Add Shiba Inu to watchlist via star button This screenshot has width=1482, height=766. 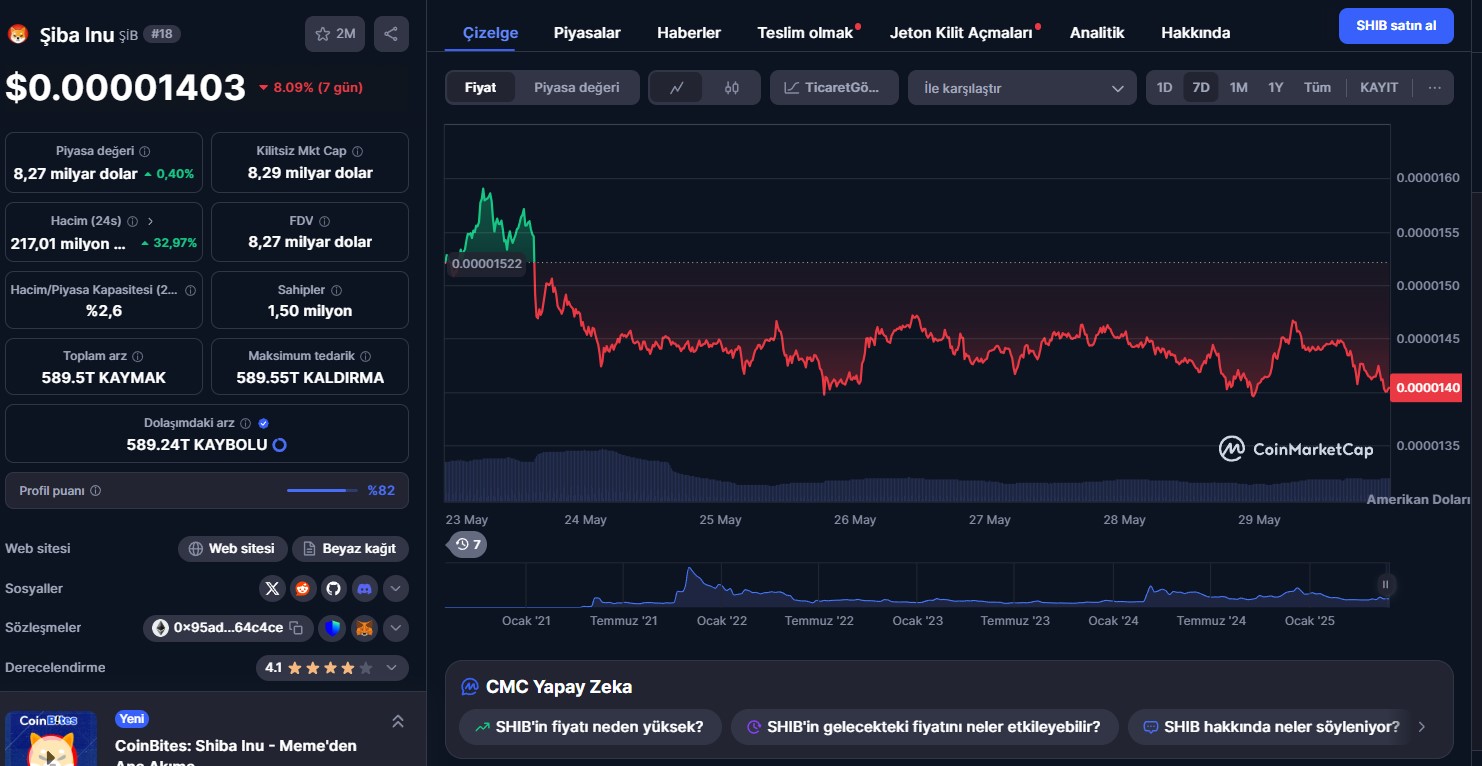click(334, 34)
